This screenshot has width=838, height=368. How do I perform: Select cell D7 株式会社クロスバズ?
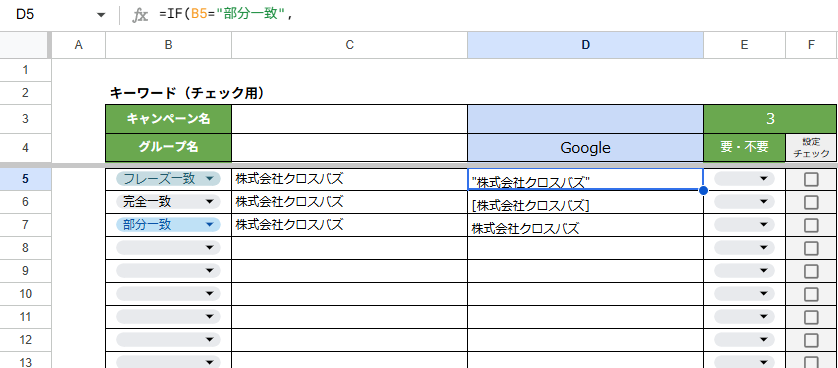[586, 225]
